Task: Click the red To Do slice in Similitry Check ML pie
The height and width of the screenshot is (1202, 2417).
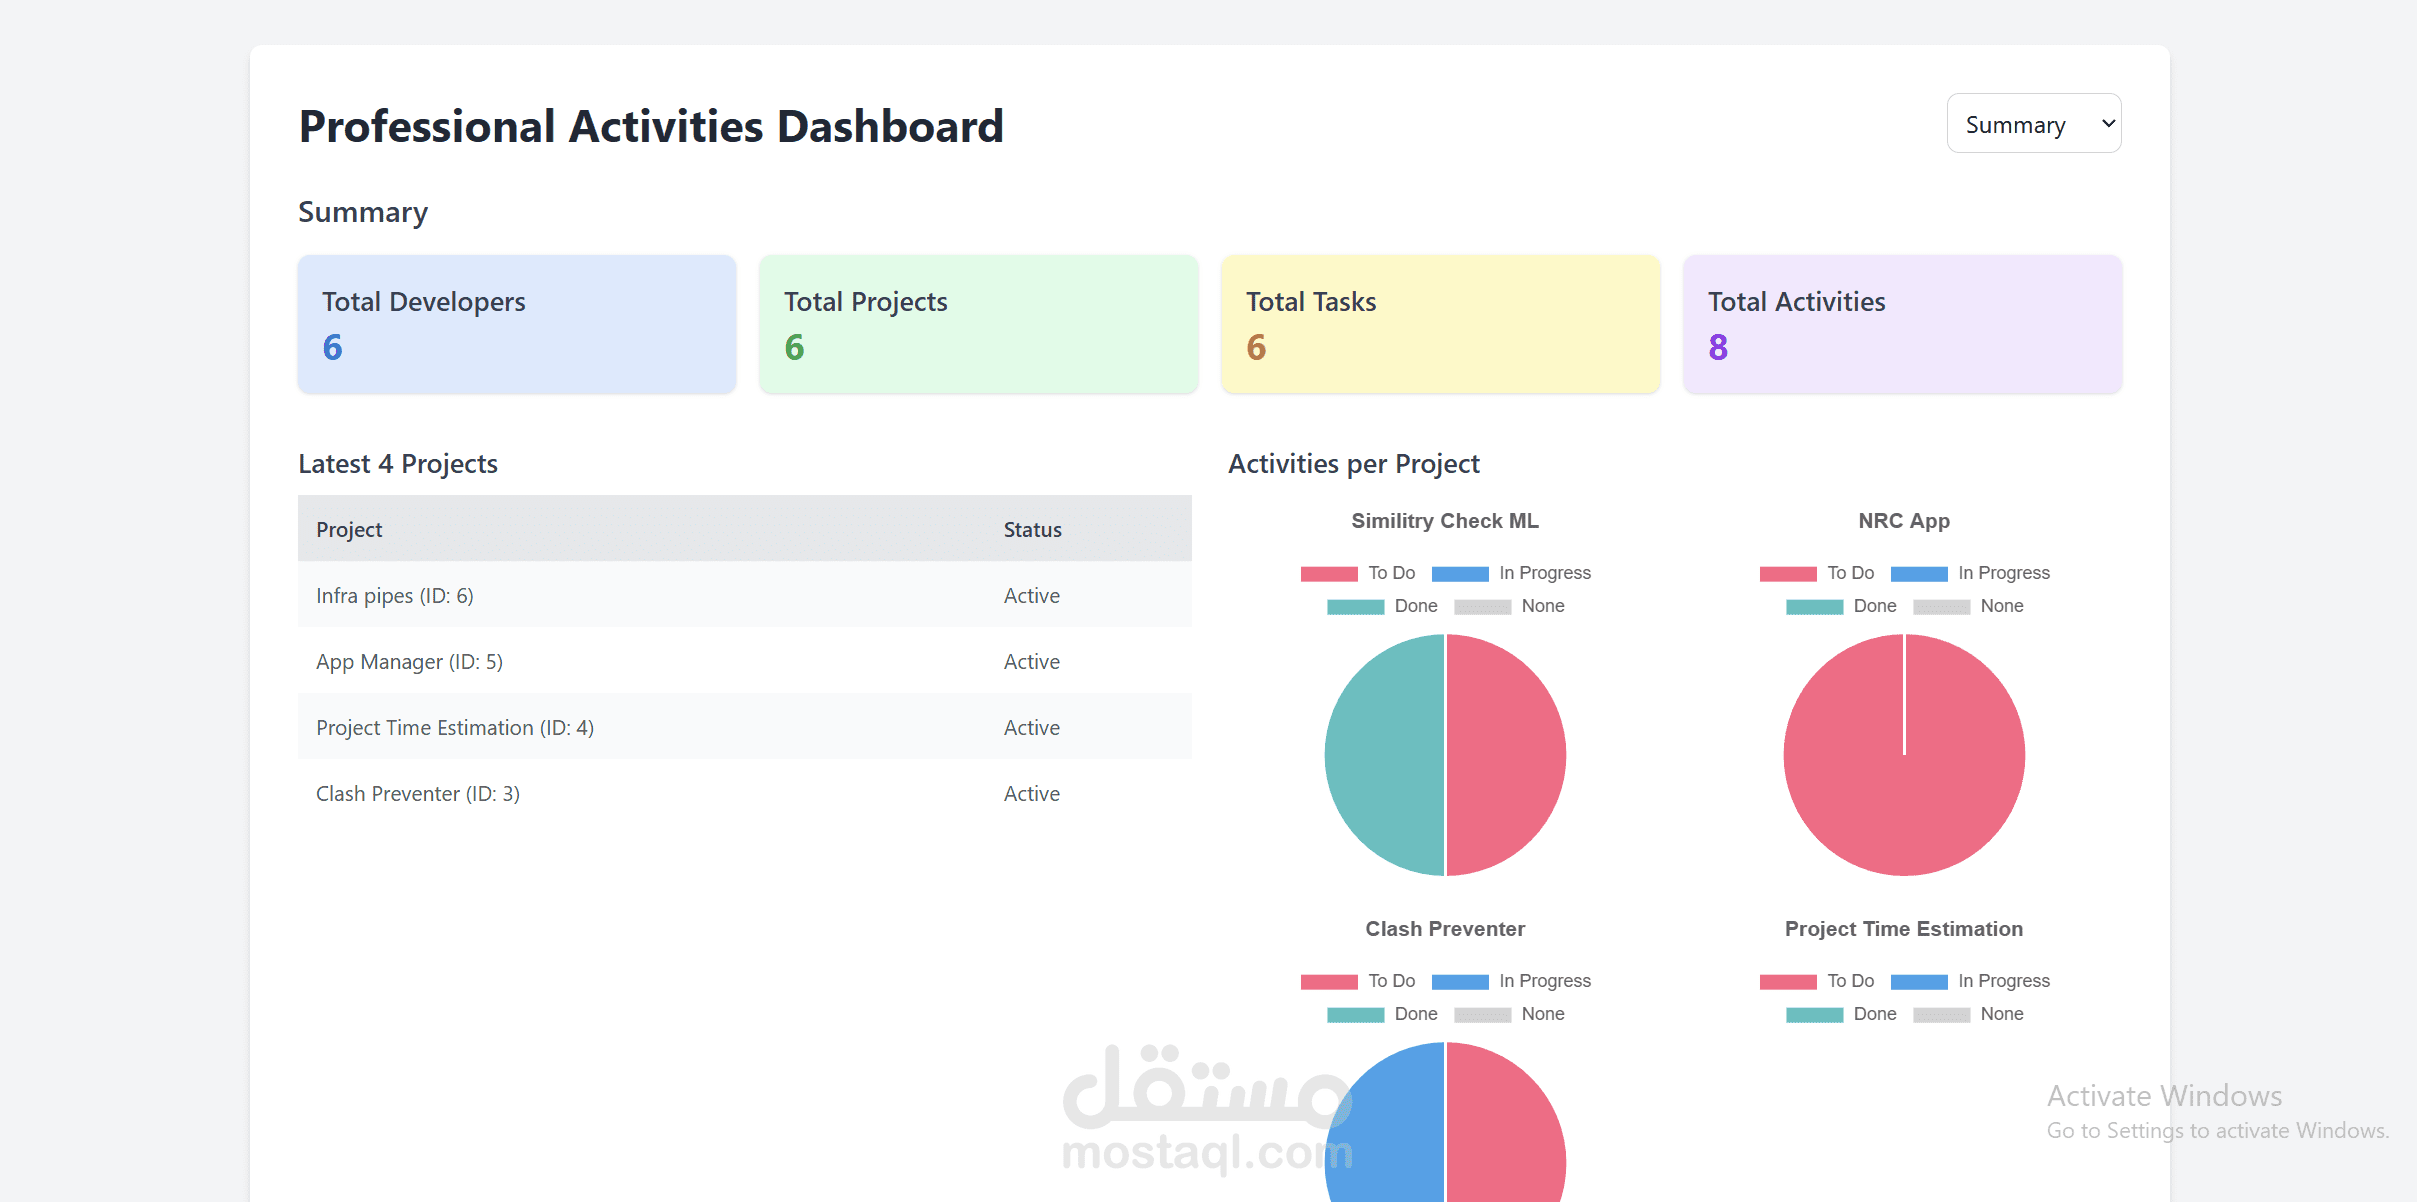Action: (x=1506, y=755)
